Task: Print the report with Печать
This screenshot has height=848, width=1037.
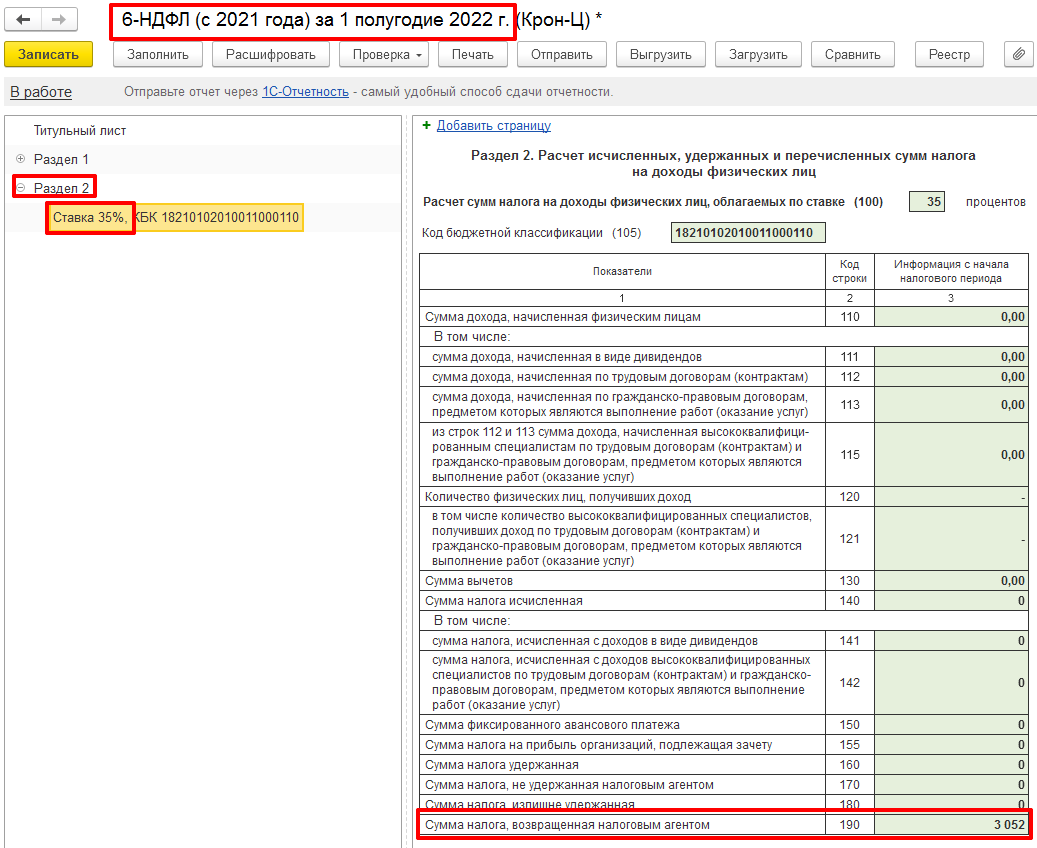Action: (472, 54)
